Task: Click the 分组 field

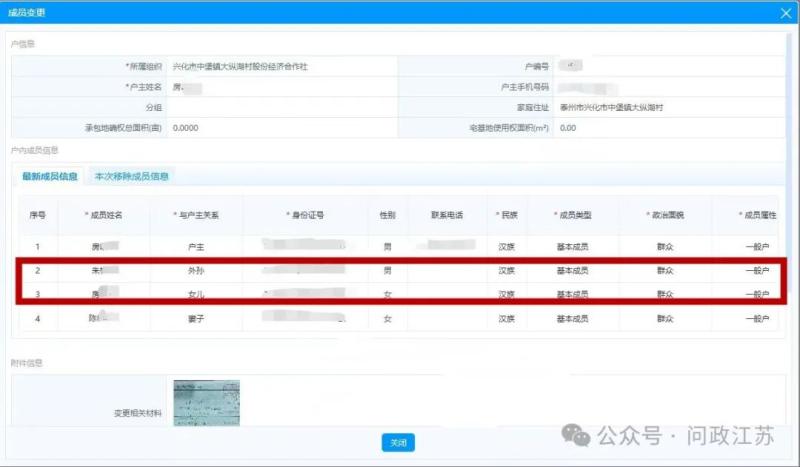Action: coord(280,107)
